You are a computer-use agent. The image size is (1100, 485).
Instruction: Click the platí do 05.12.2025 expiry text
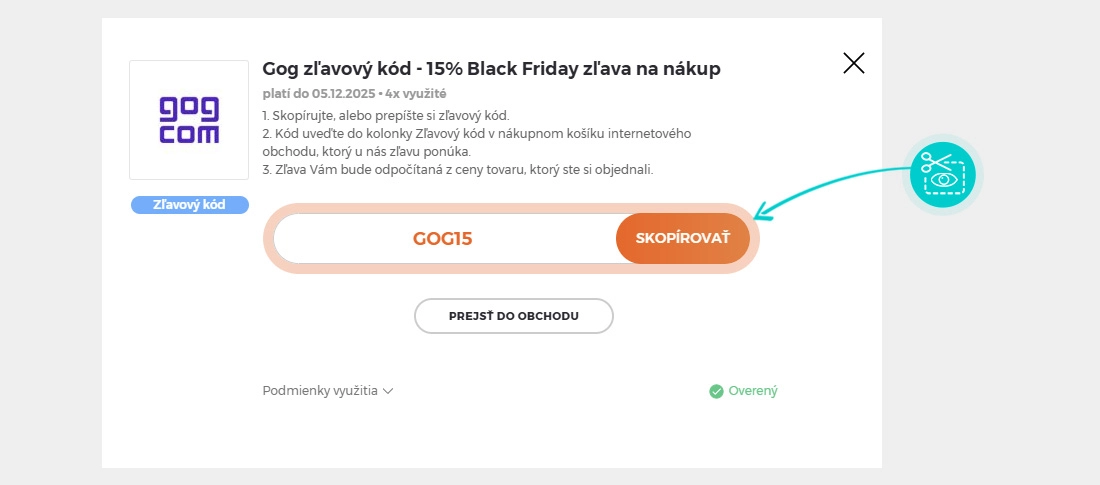click(x=318, y=93)
